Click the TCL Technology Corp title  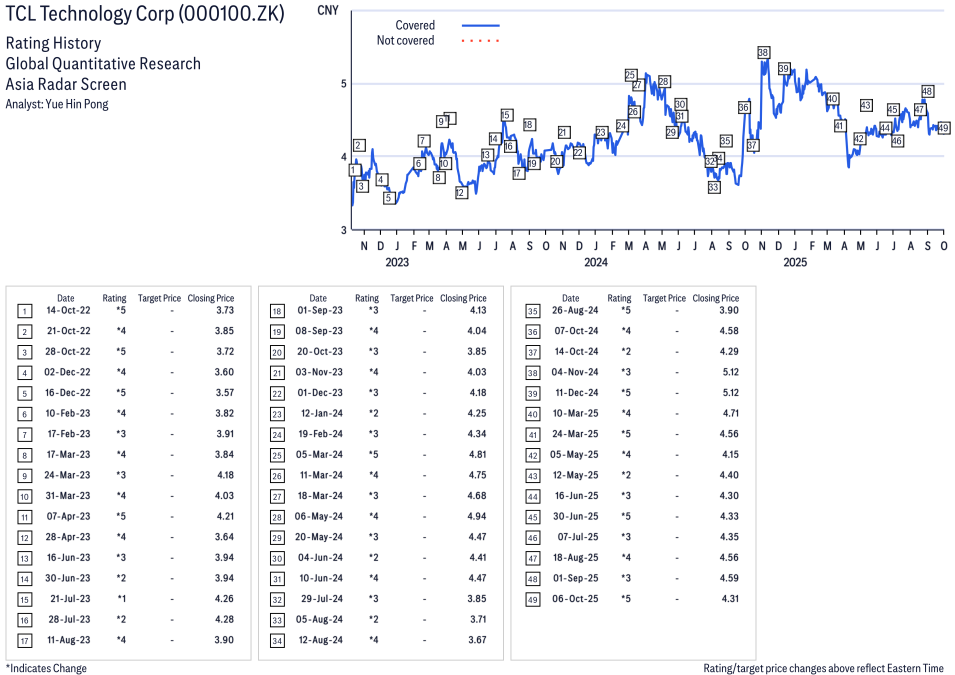click(144, 14)
